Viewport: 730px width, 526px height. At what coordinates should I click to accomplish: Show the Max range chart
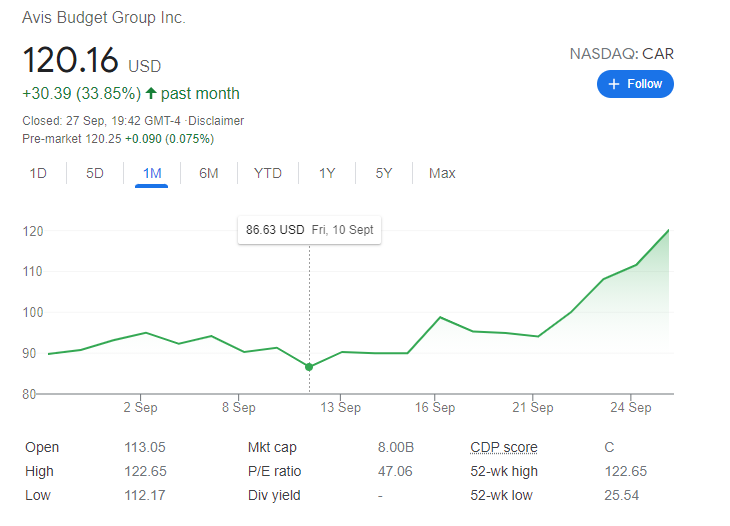point(442,173)
